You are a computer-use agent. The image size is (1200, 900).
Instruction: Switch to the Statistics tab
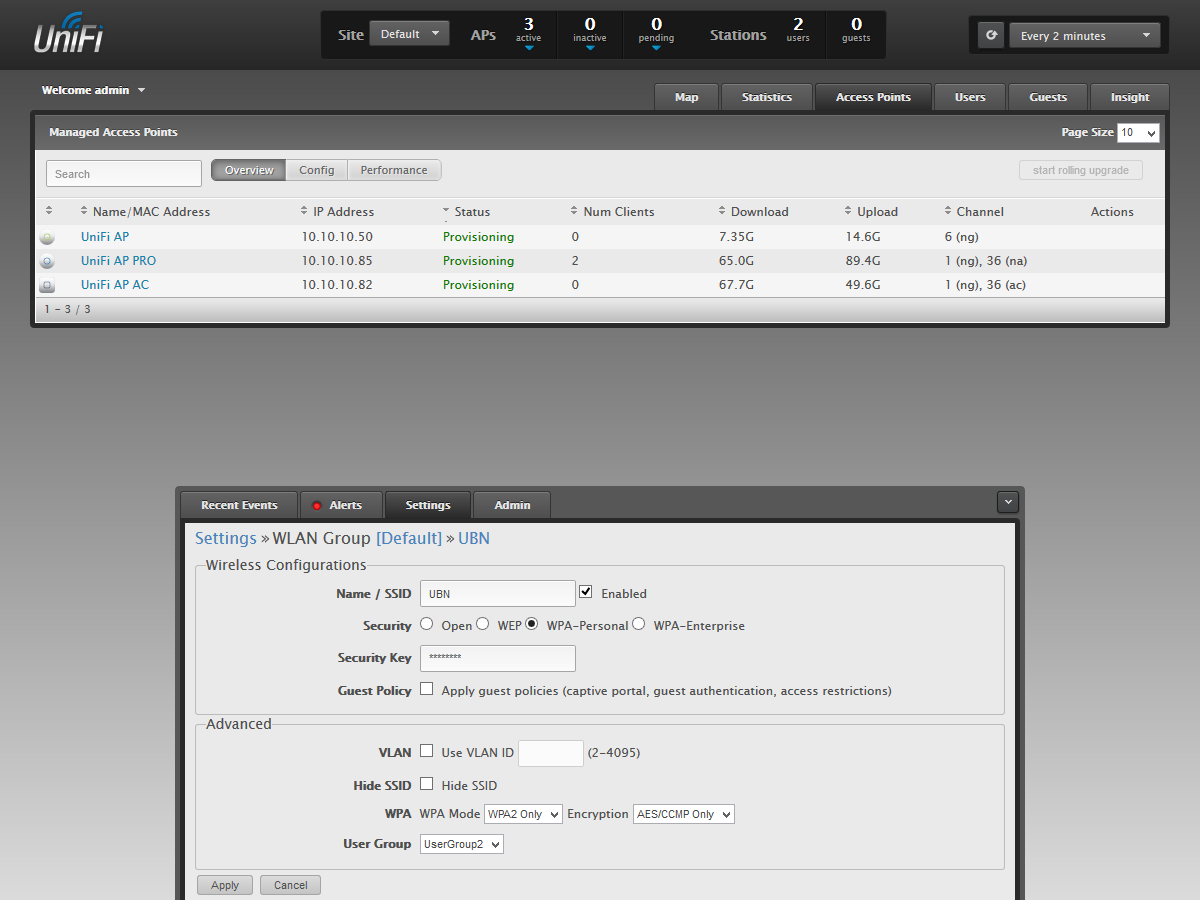[x=767, y=97]
